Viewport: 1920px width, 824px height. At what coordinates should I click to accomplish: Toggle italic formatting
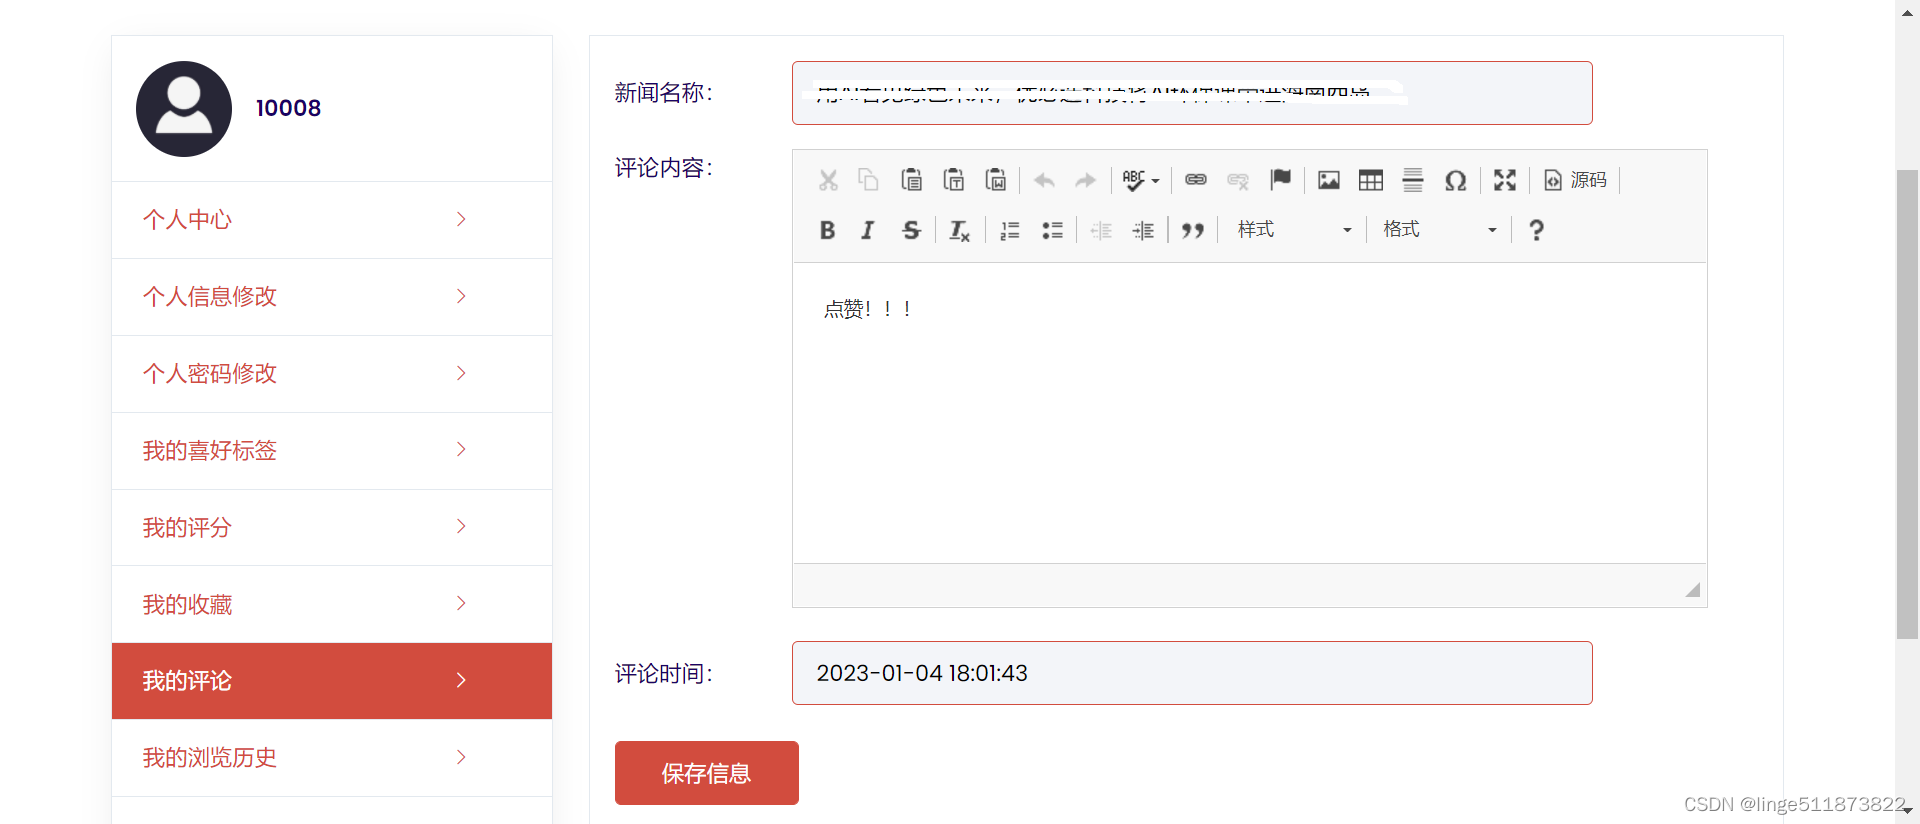(868, 230)
